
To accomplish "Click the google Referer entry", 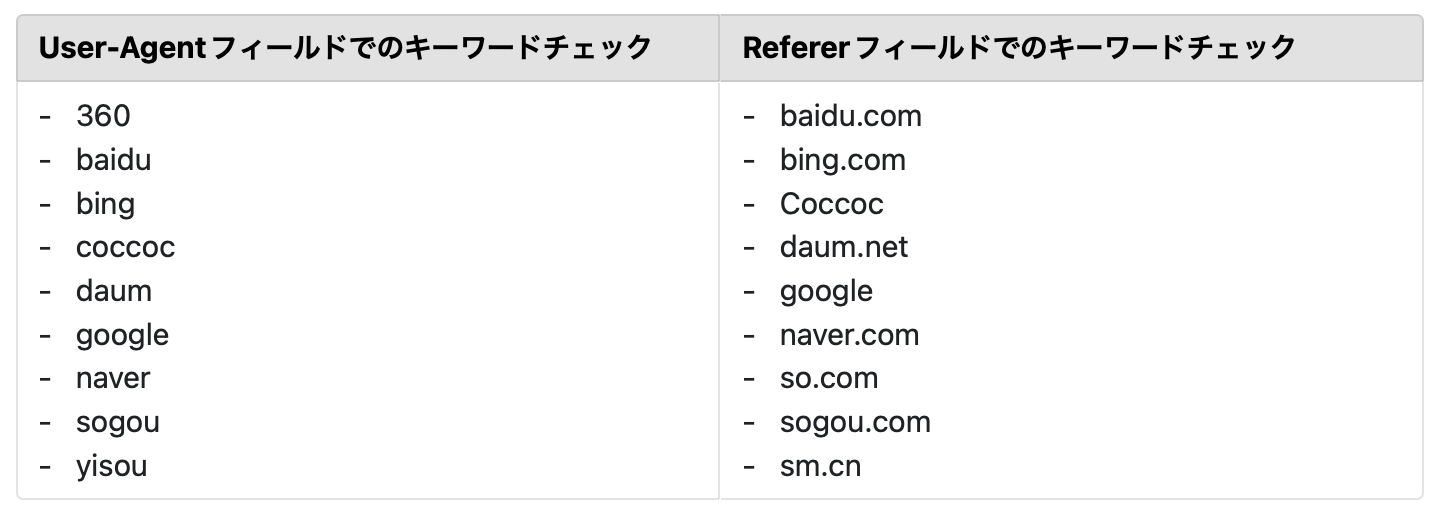I will 826,292.
